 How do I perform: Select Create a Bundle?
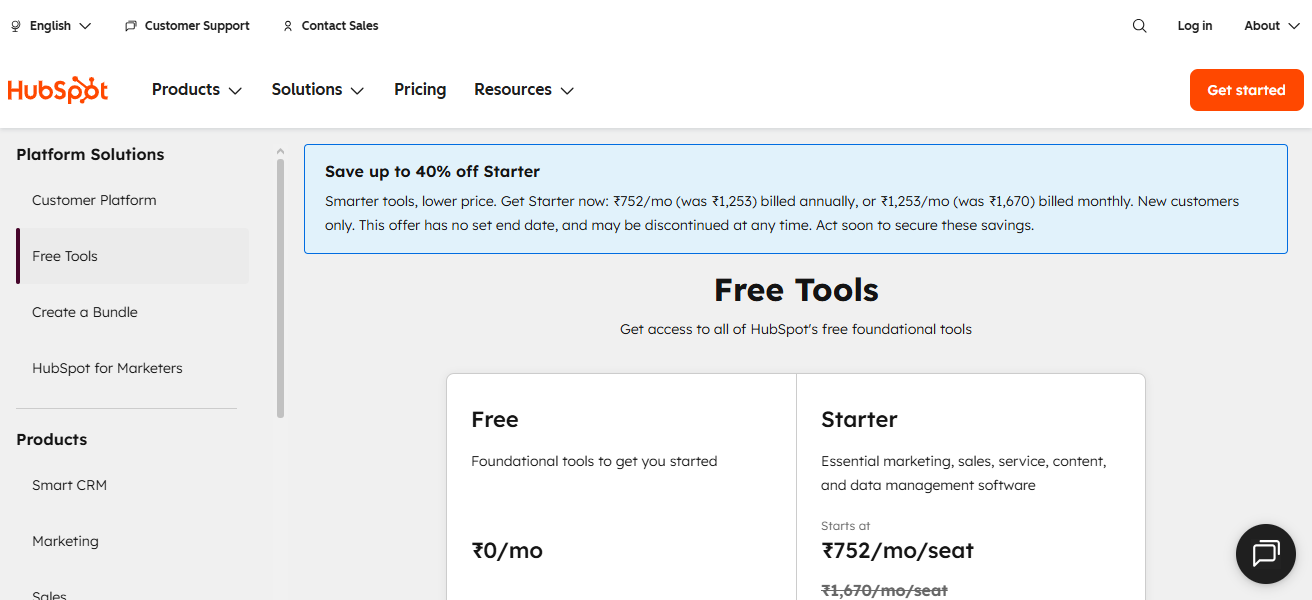click(84, 311)
